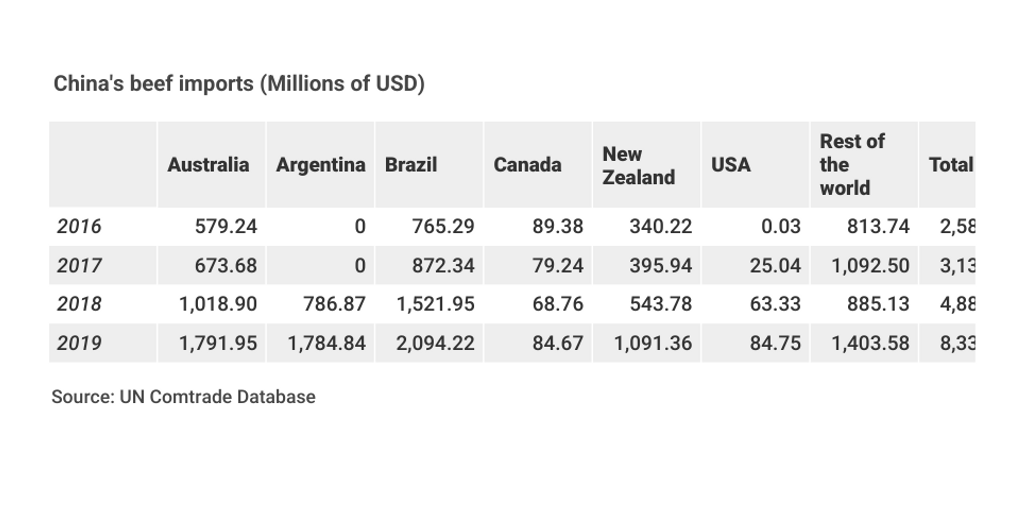Click Brazil's 2019 value 2,094.22
The image size is (1024, 512).
[x=435, y=343]
